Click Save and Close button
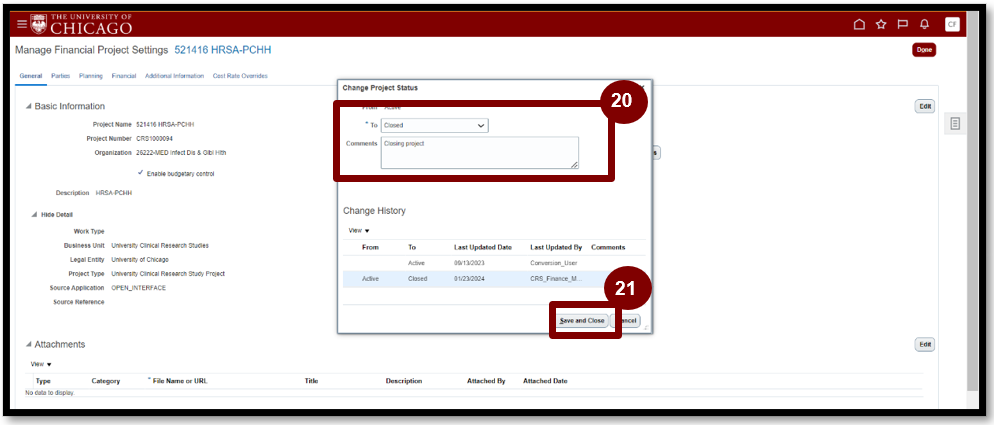This screenshot has width=994, height=425. tap(582, 321)
